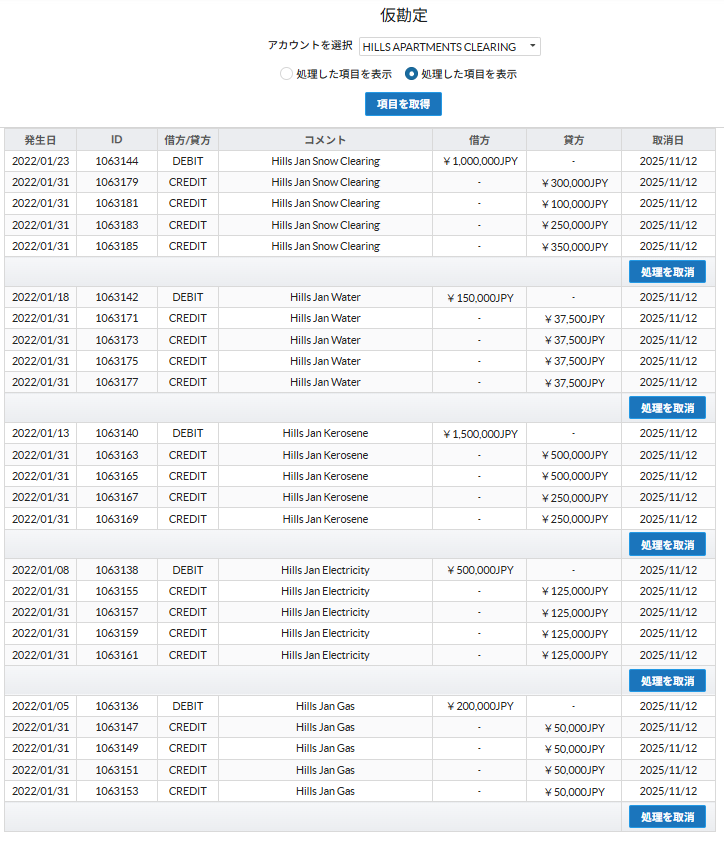
Task: Click the ￥350,000JPY credit amount cell
Action: coord(574,246)
